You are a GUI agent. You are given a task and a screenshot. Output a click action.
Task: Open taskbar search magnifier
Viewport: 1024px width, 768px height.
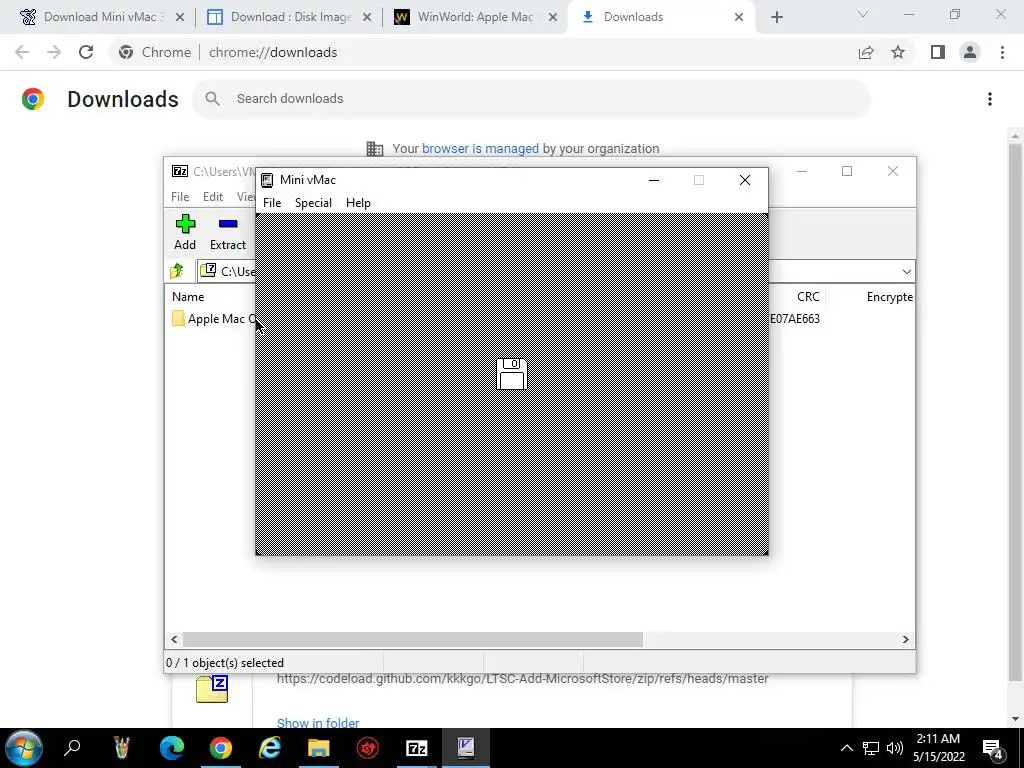pos(72,748)
